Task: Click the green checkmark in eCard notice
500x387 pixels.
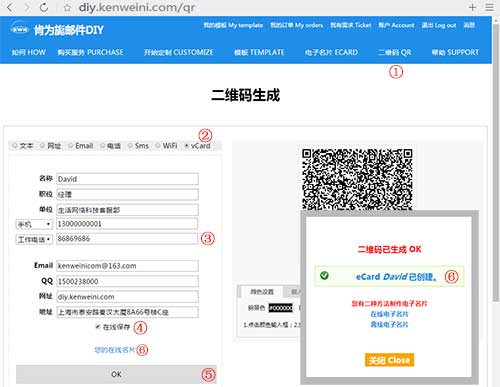Action: 324,275
